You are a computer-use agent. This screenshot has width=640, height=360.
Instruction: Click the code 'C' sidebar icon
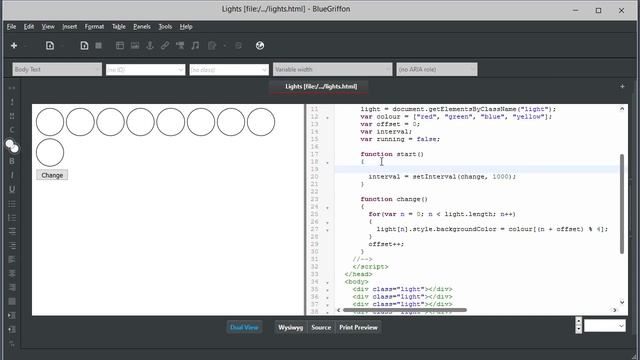tap(12, 130)
